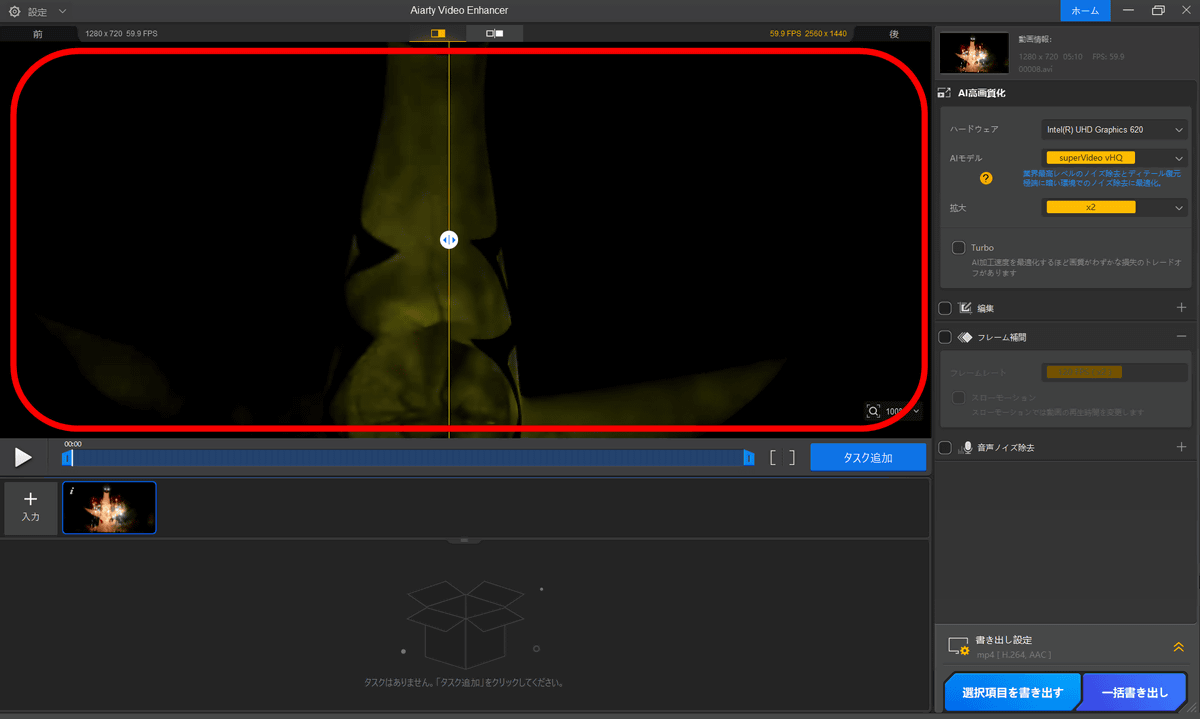
Task: Click the 音声ノイズ除去 microphone icon
Action: click(x=967, y=448)
